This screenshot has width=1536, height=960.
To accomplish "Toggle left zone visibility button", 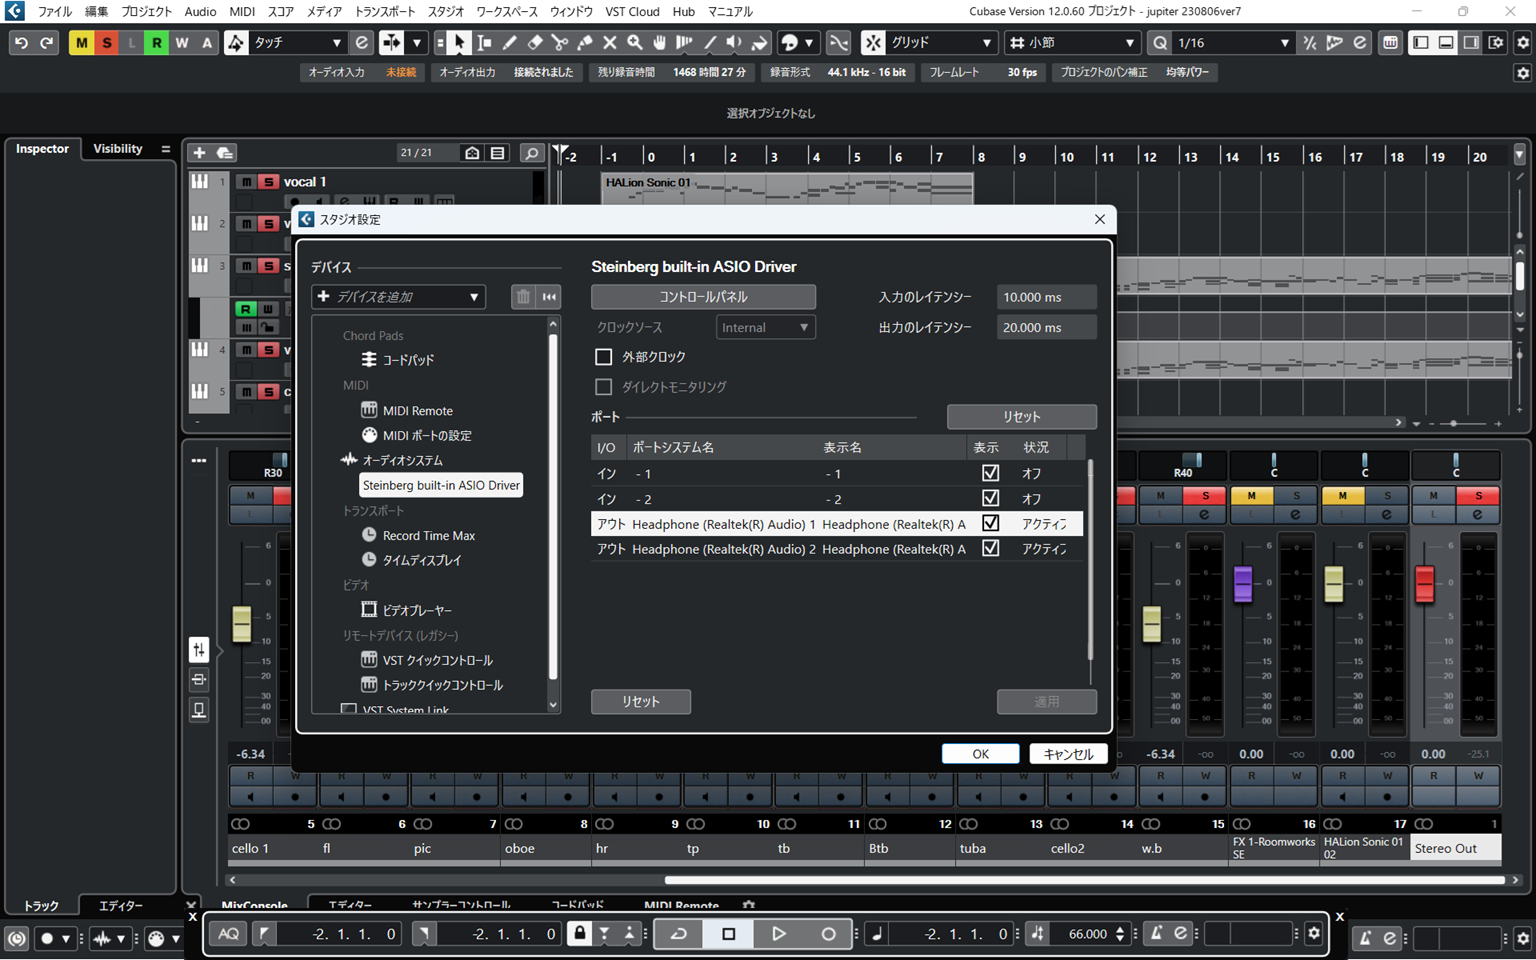I will [x=1421, y=43].
